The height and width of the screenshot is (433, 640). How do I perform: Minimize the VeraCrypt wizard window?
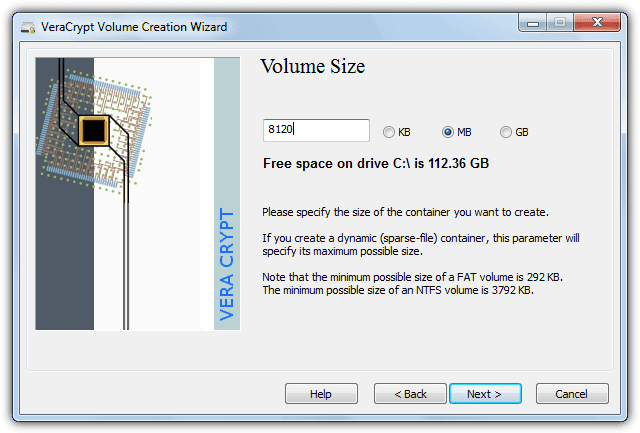pos(532,22)
